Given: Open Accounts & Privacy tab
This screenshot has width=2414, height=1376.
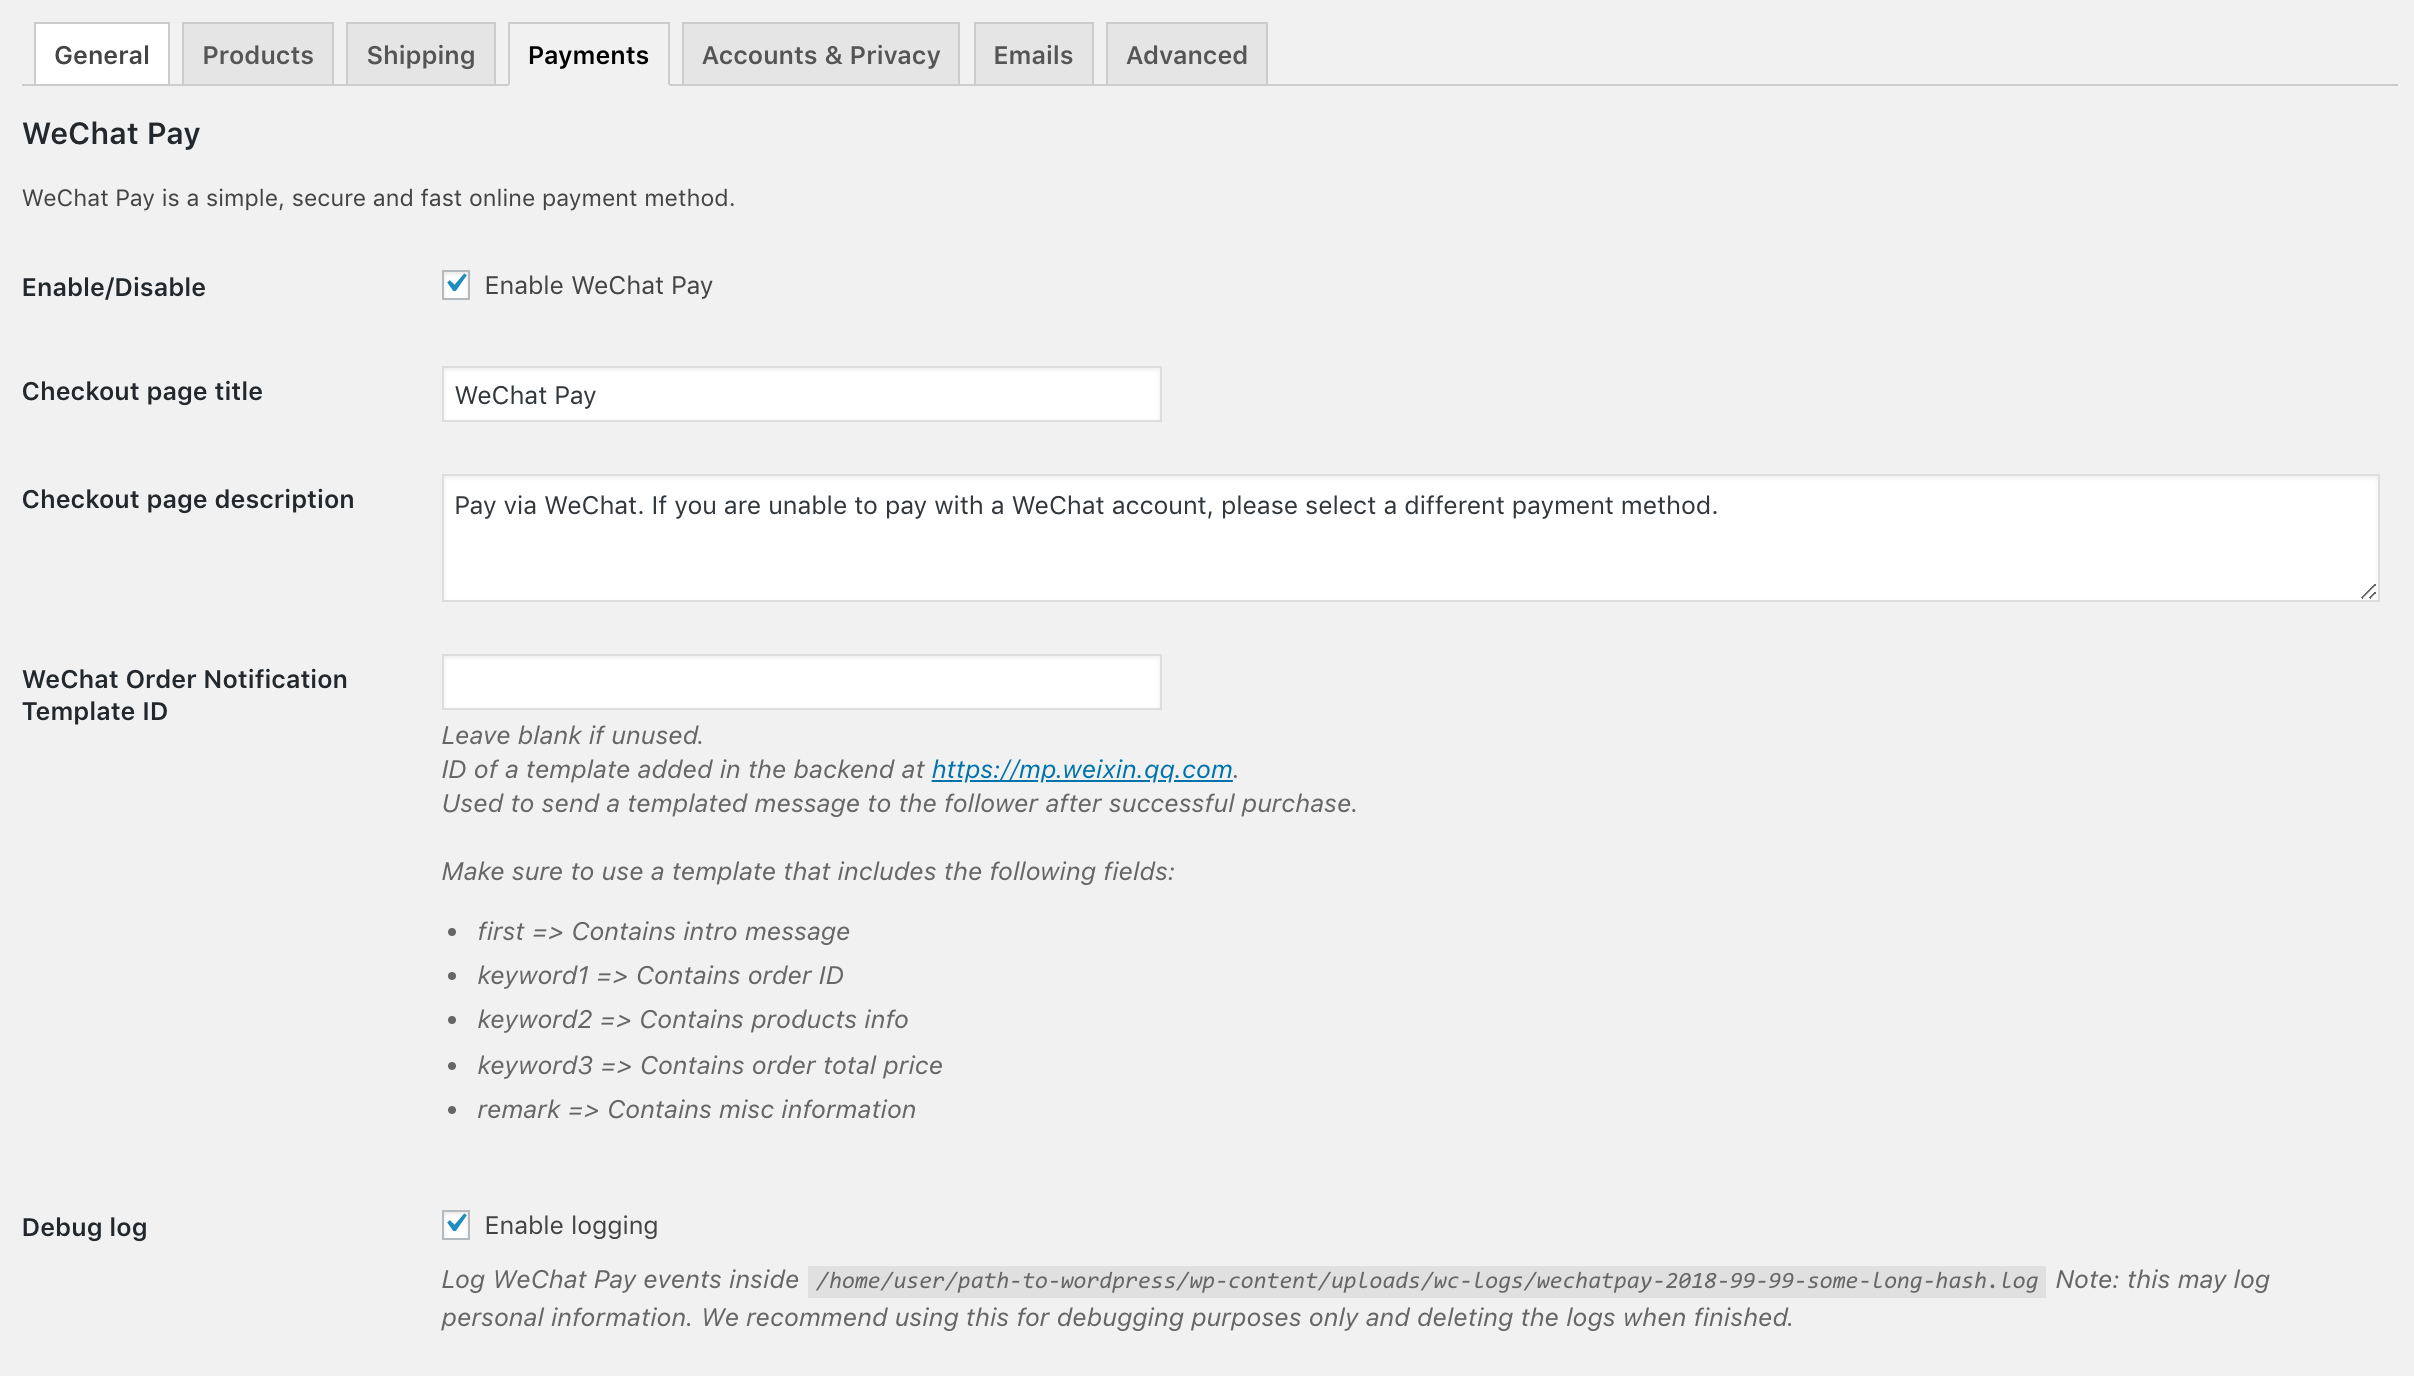Looking at the screenshot, I should pos(821,55).
